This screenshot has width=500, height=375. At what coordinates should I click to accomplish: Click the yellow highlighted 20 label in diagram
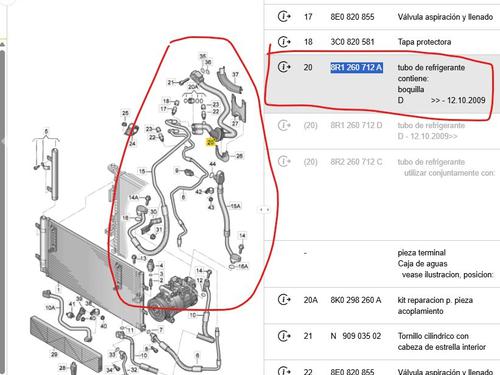pos(210,142)
